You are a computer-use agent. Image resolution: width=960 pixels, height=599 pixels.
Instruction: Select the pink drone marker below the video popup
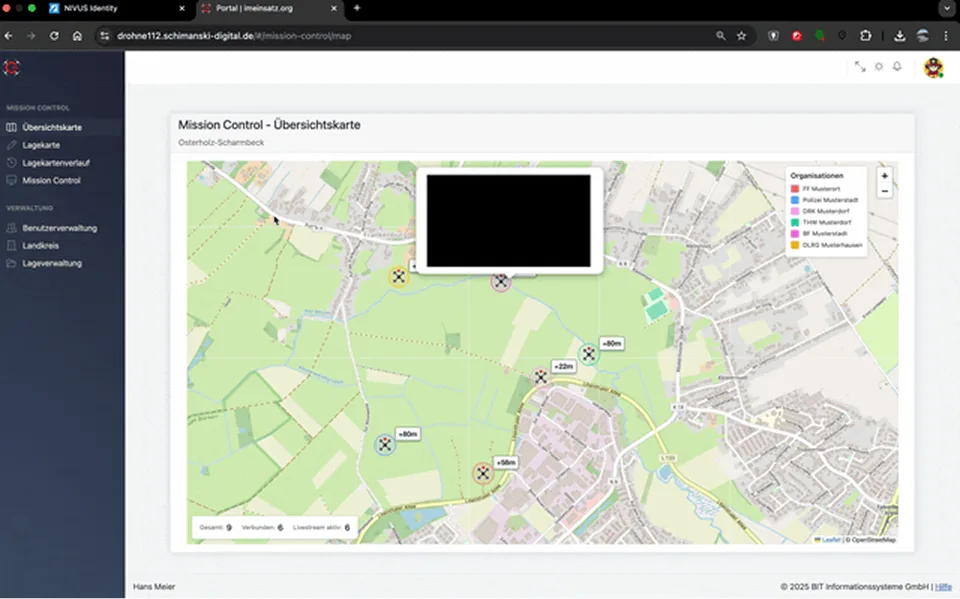click(x=501, y=282)
